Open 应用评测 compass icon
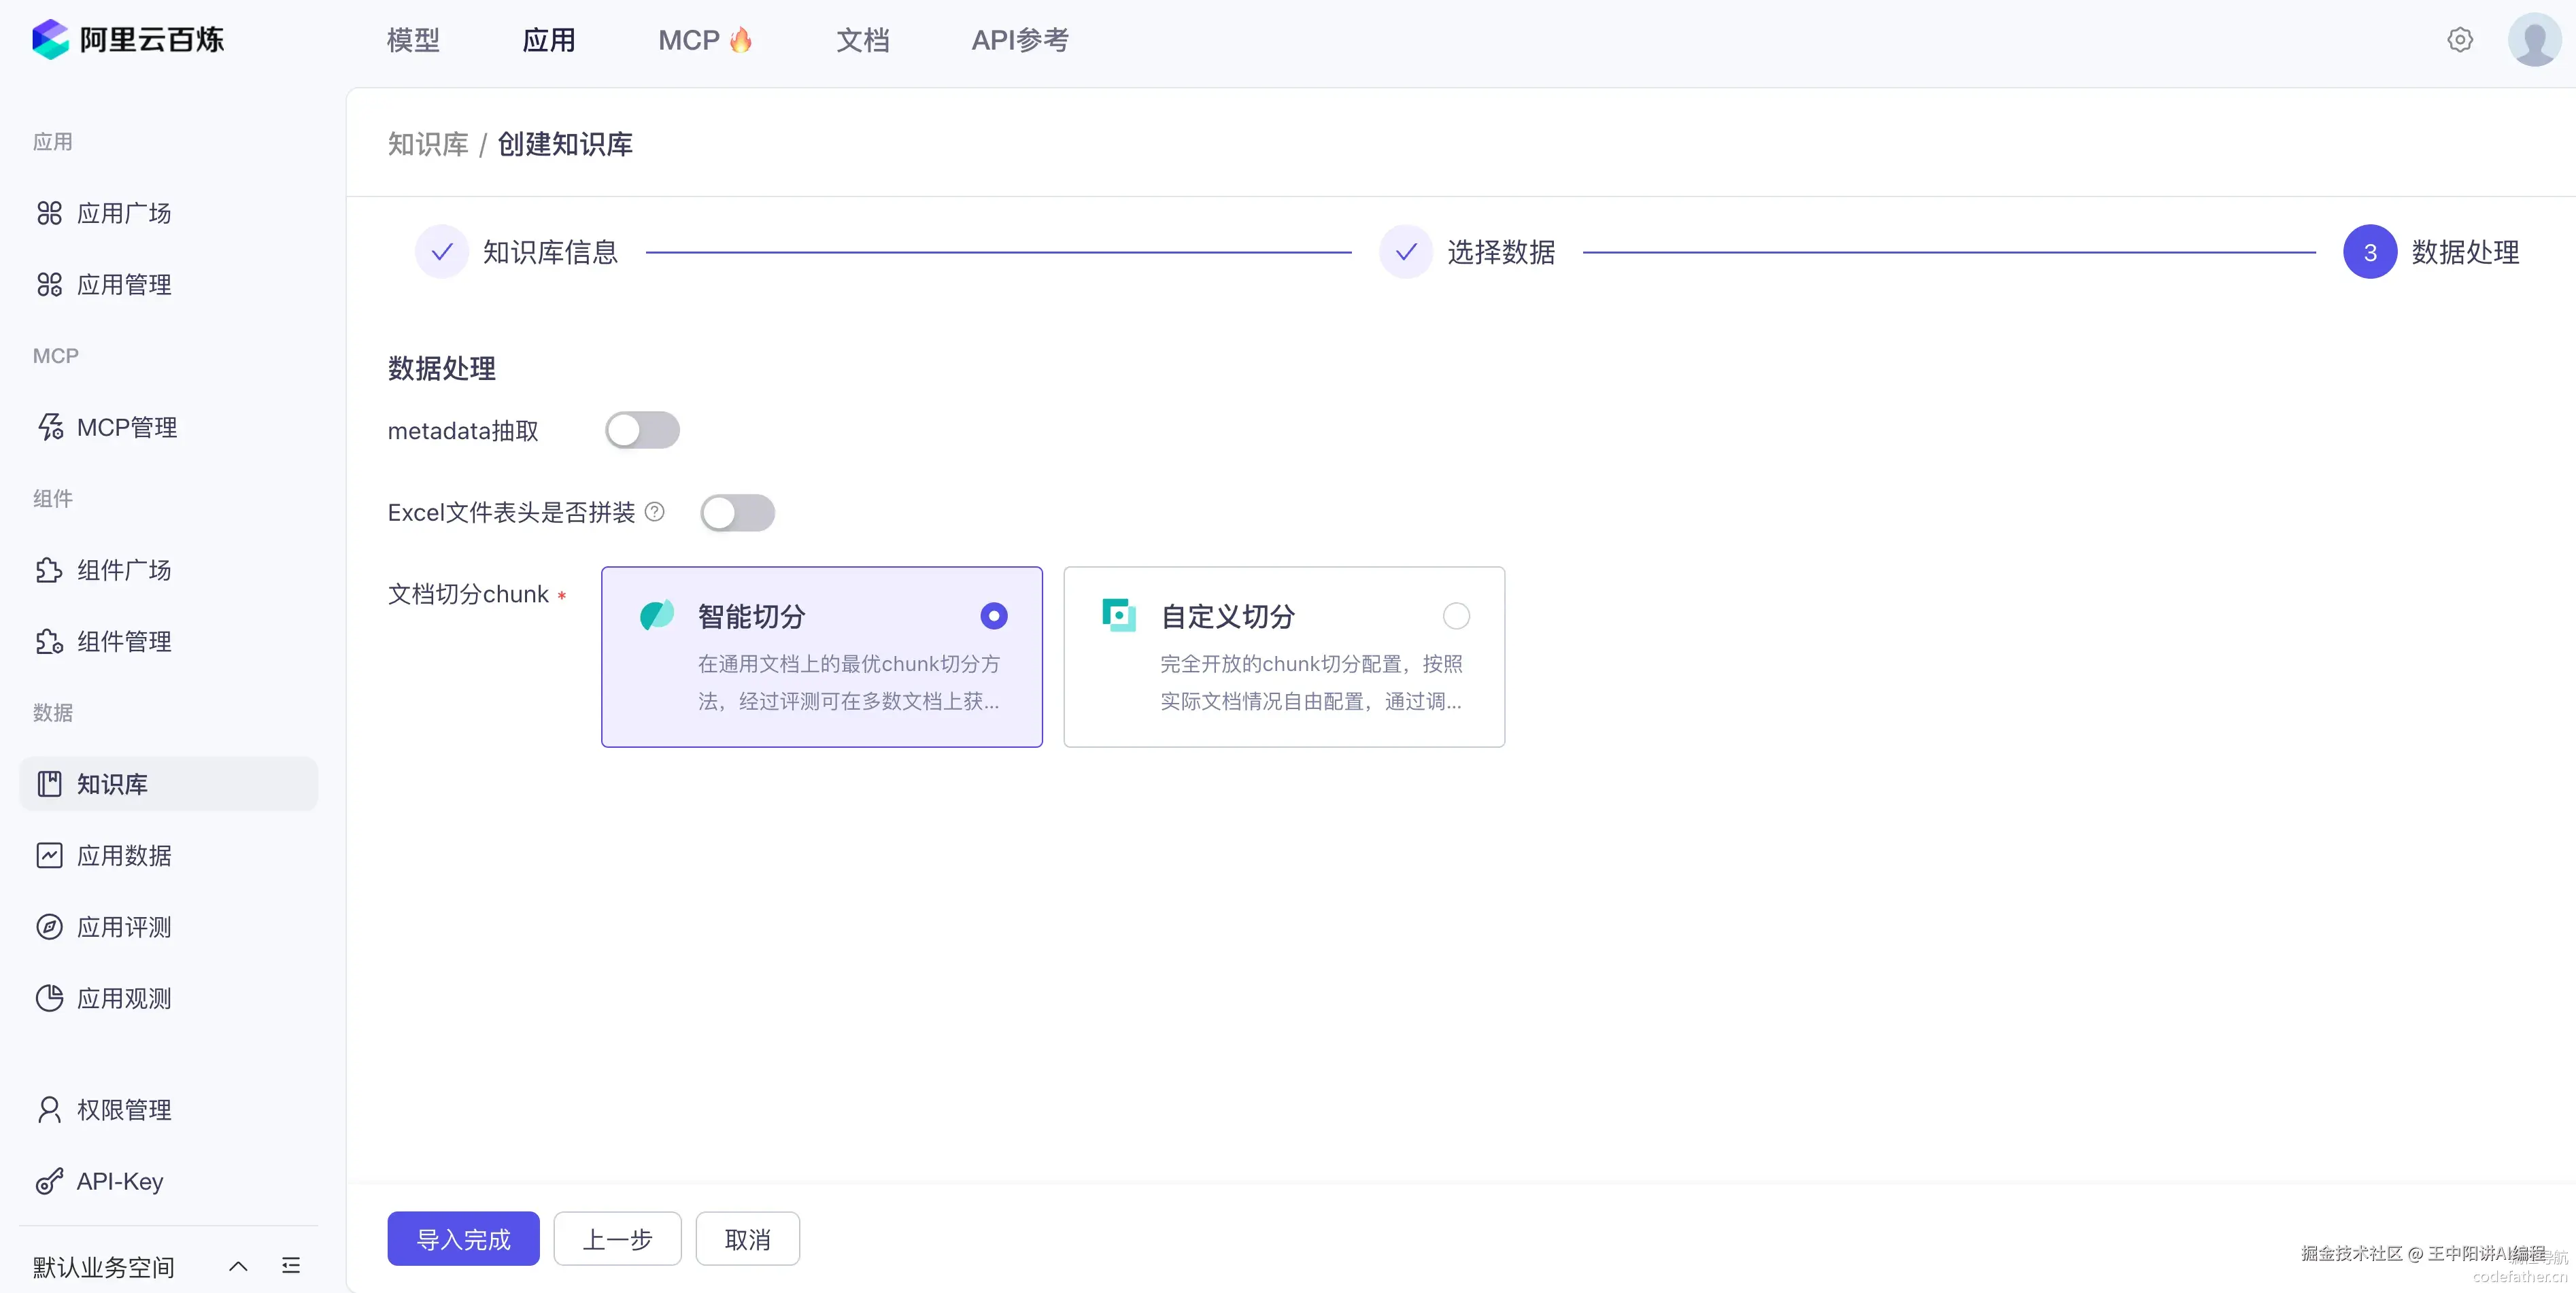The width and height of the screenshot is (2576, 1293). click(x=49, y=927)
